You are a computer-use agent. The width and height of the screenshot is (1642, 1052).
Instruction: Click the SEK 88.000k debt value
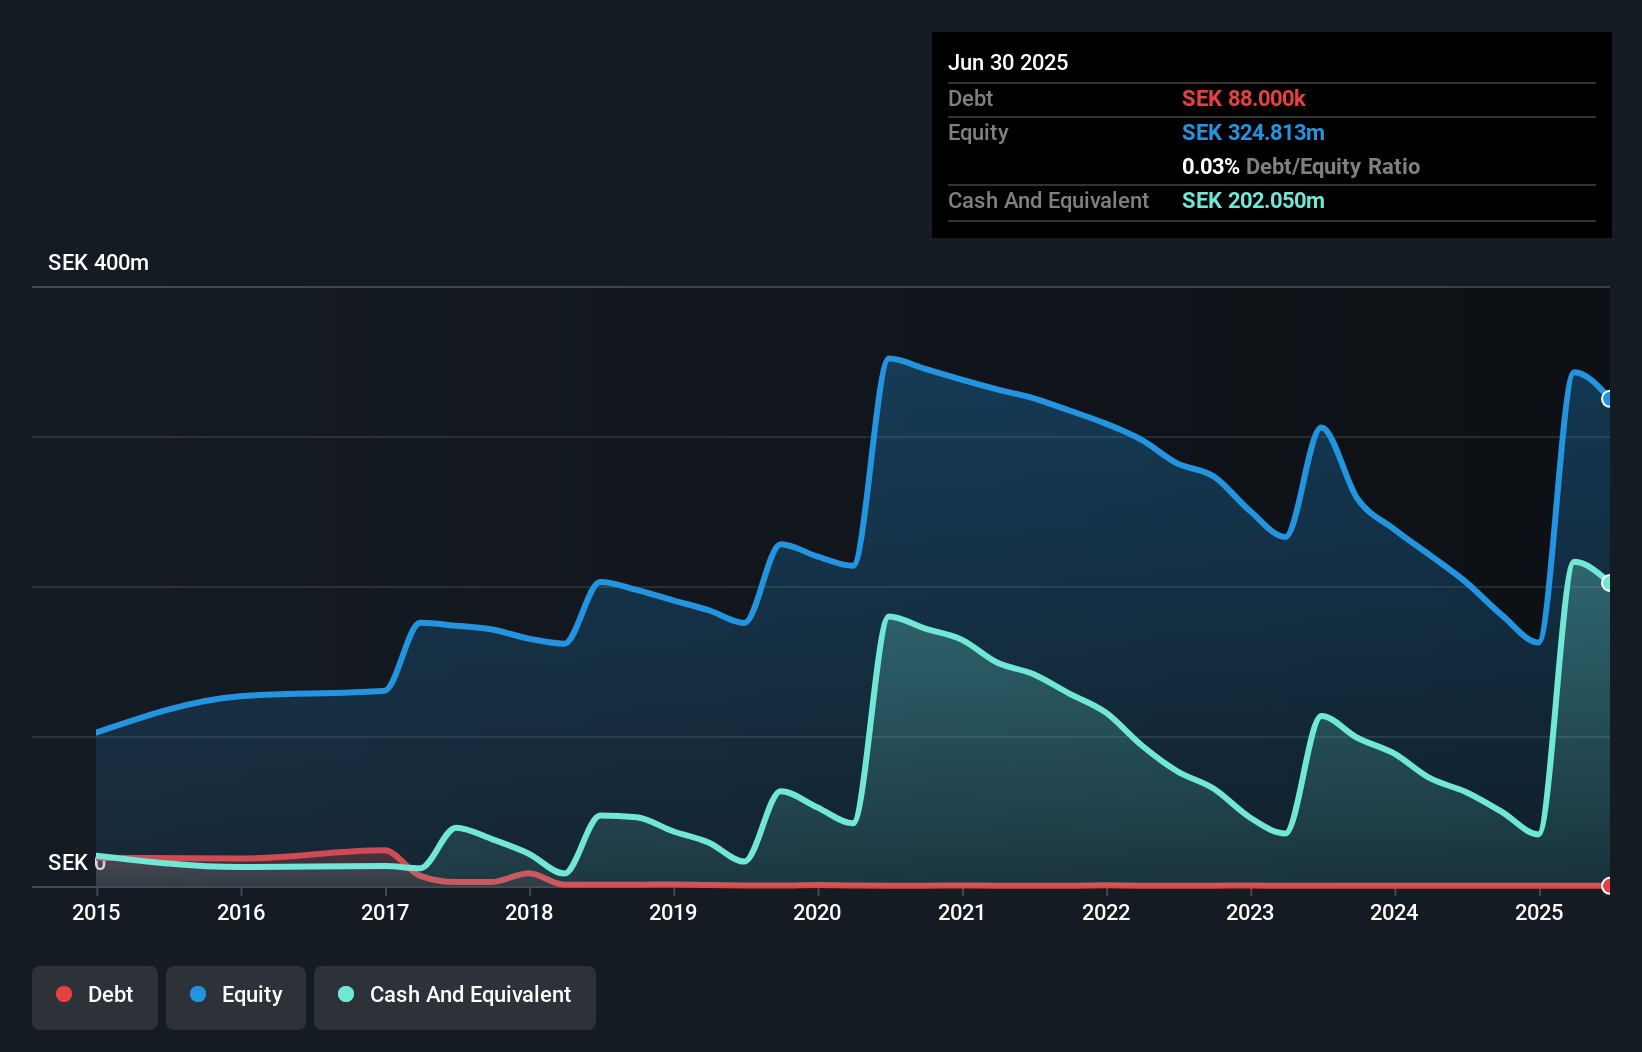tap(1243, 98)
